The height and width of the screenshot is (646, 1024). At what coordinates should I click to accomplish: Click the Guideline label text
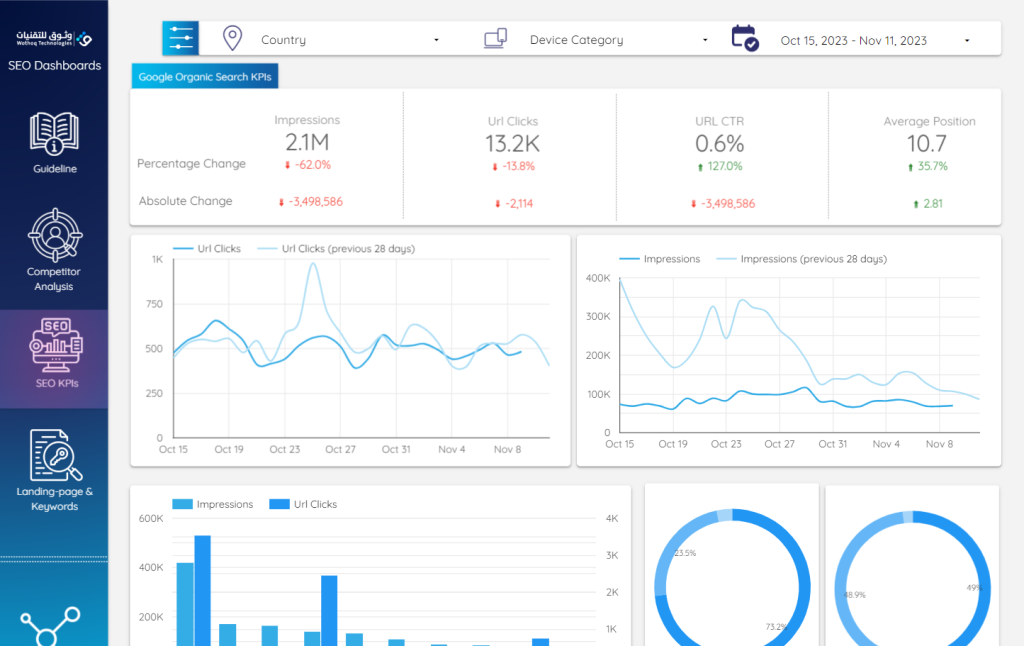54,168
